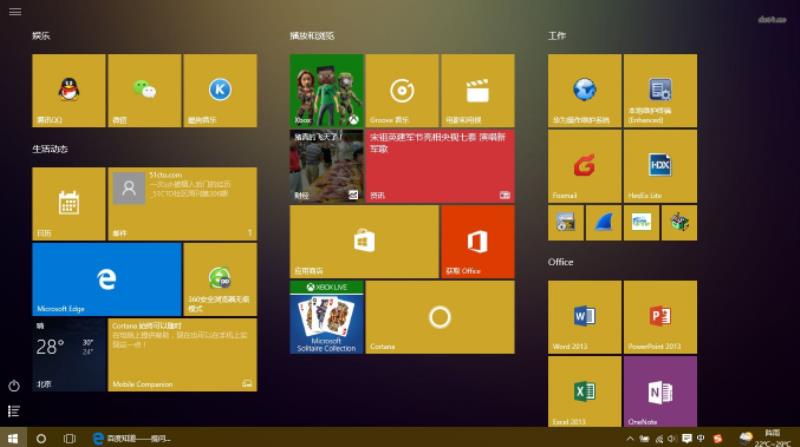
Task: Click the Get Office tile
Action: tap(478, 242)
